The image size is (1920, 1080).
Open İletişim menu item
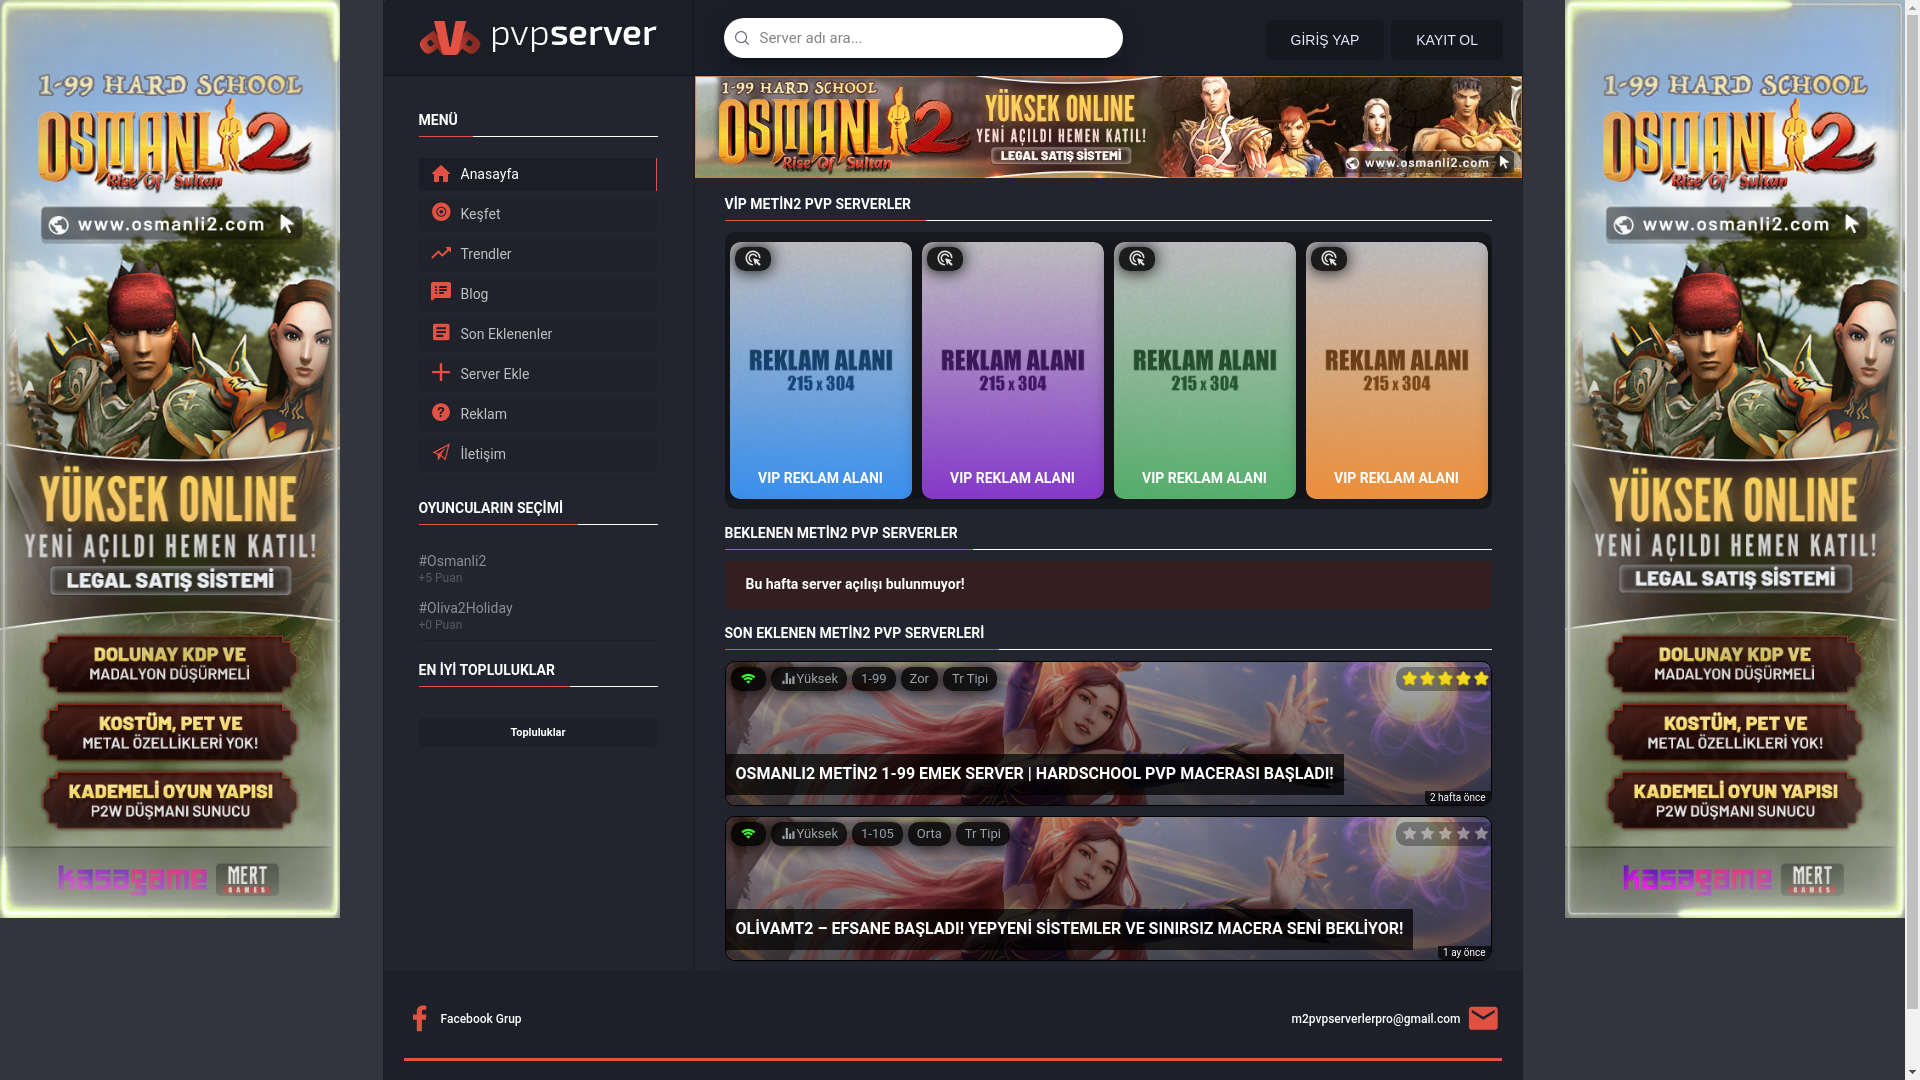point(537,454)
